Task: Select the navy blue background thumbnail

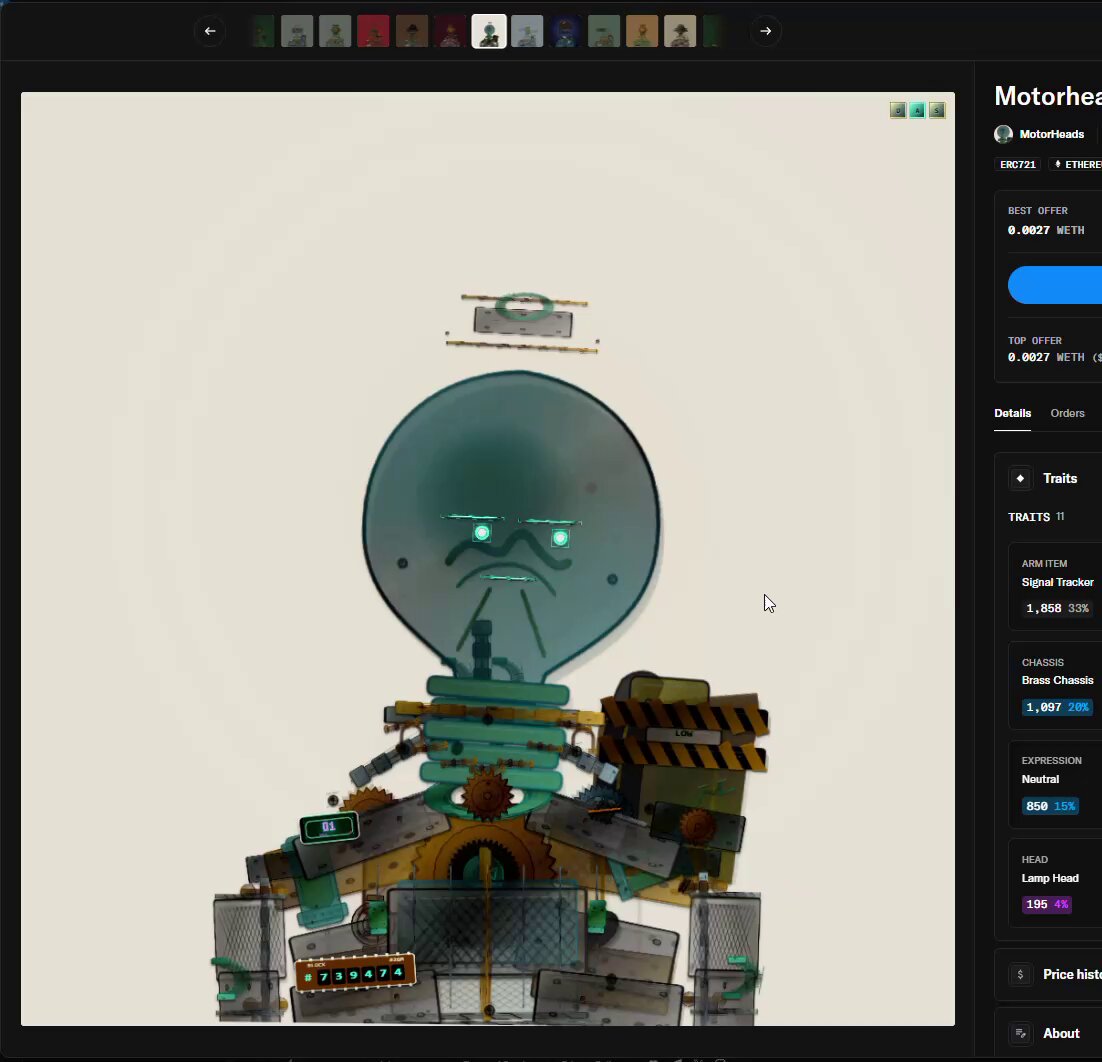Action: pos(565,32)
